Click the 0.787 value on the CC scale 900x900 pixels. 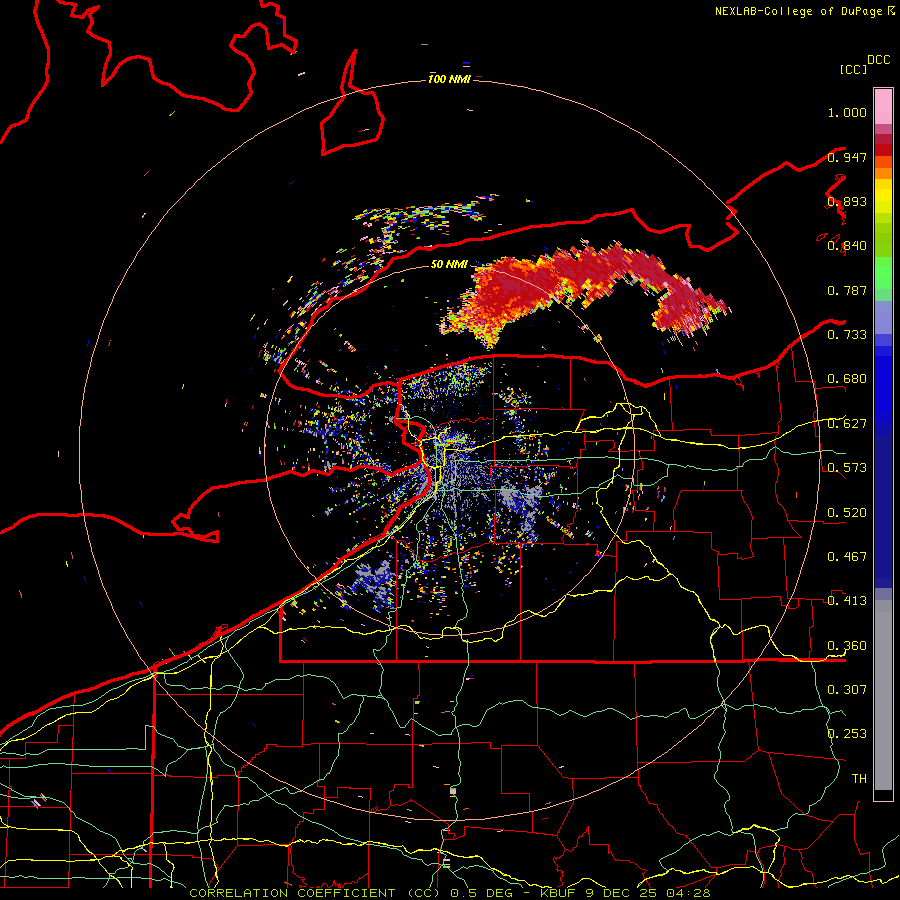point(847,290)
